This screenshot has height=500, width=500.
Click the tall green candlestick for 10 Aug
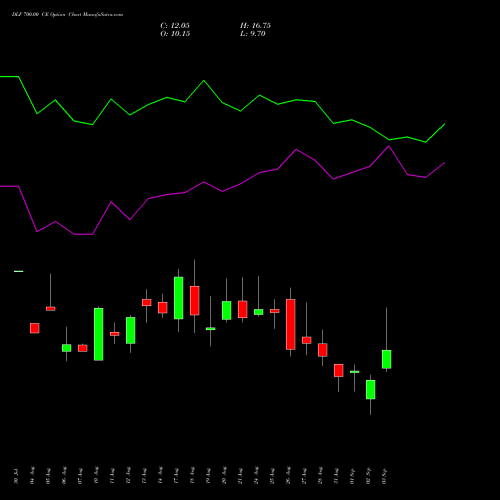pyautogui.click(x=99, y=334)
